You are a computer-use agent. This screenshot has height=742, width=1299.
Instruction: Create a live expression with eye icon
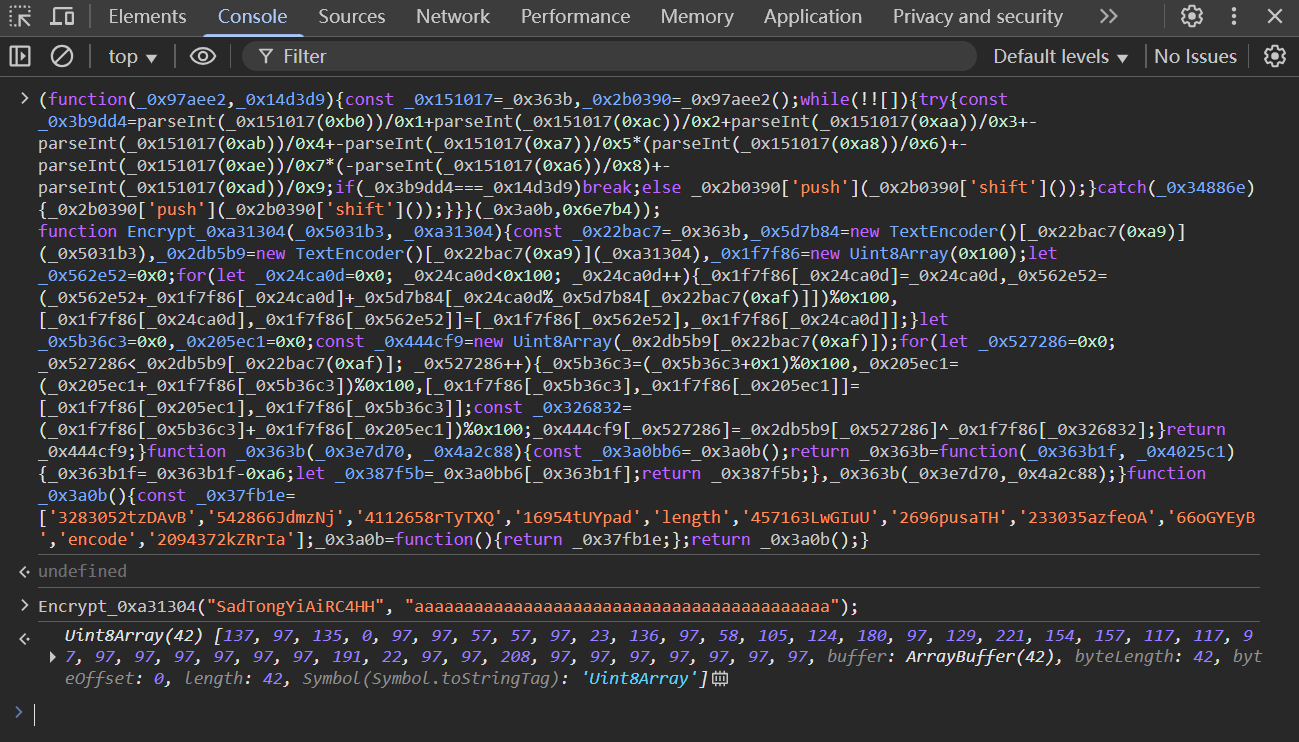click(x=203, y=56)
